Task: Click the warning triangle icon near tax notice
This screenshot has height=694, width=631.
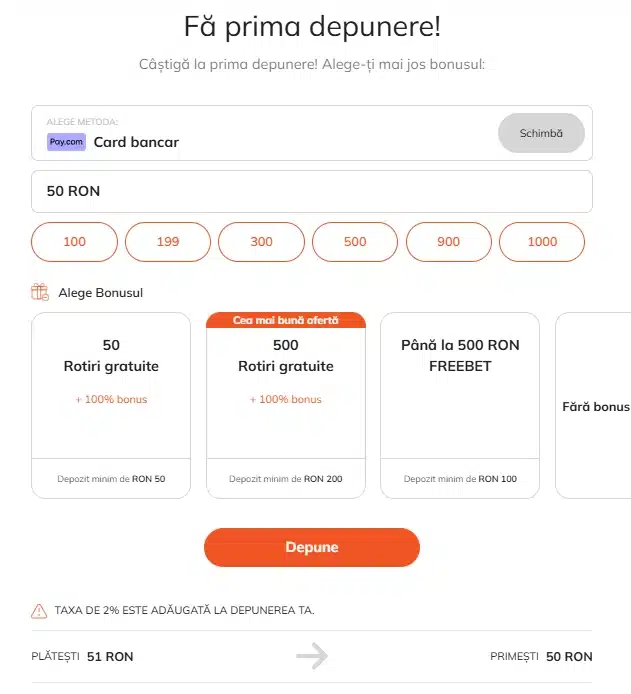Action: pos(39,610)
